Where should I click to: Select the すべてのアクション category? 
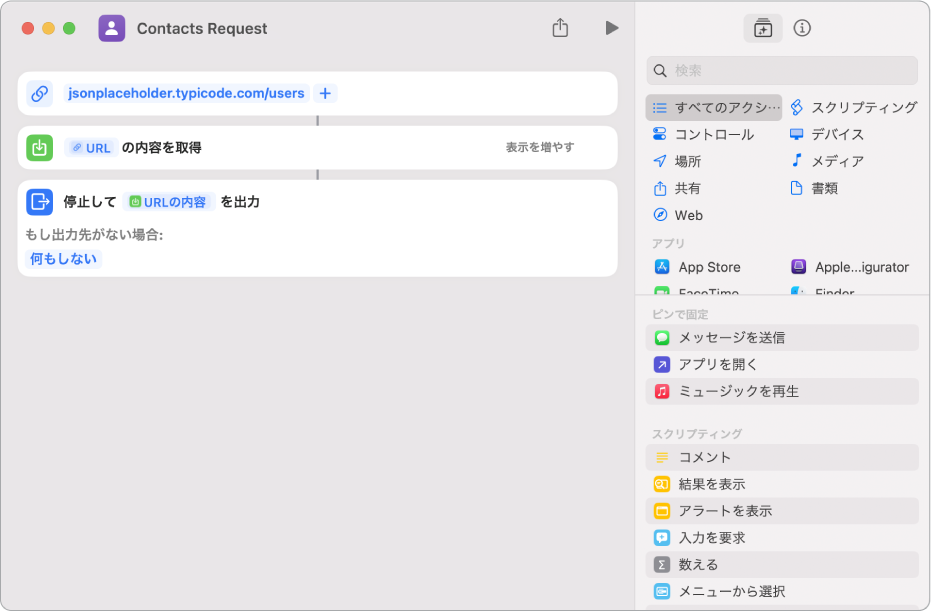pyautogui.click(x=714, y=107)
